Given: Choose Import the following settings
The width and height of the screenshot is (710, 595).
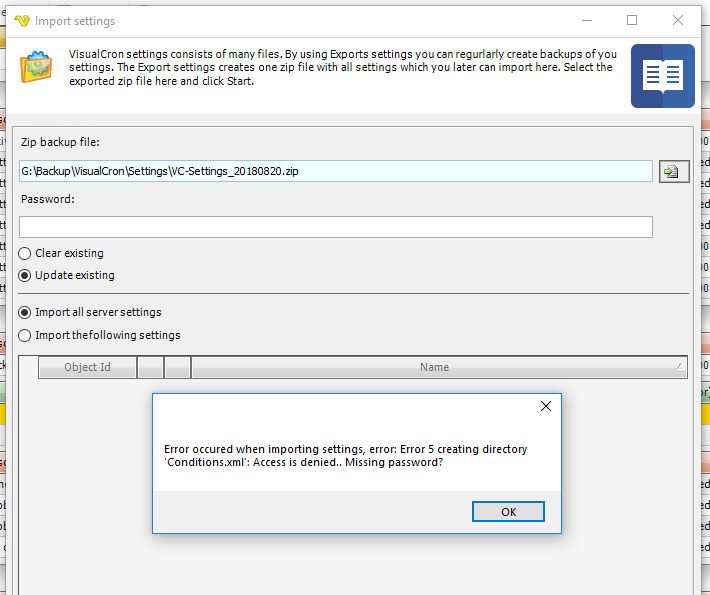Looking at the screenshot, I should [x=25, y=335].
